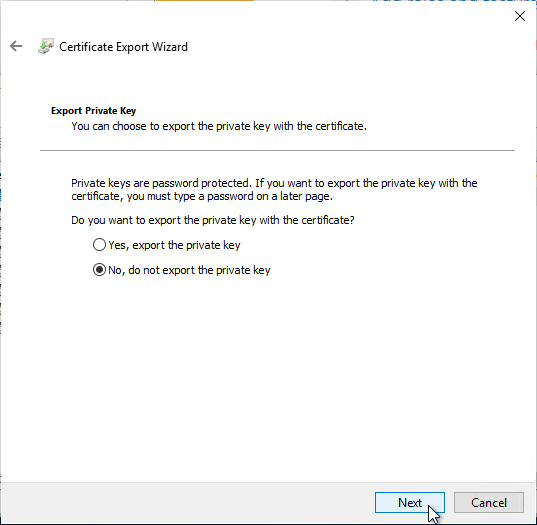This screenshot has width=537, height=525.
Task: Click the 'You can choose to export' subtitle
Action: 219,126
